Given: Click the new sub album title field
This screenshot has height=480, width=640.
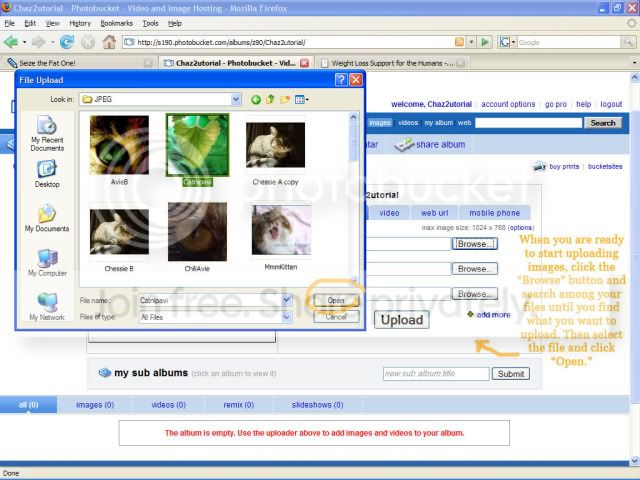Looking at the screenshot, I should point(435,374).
